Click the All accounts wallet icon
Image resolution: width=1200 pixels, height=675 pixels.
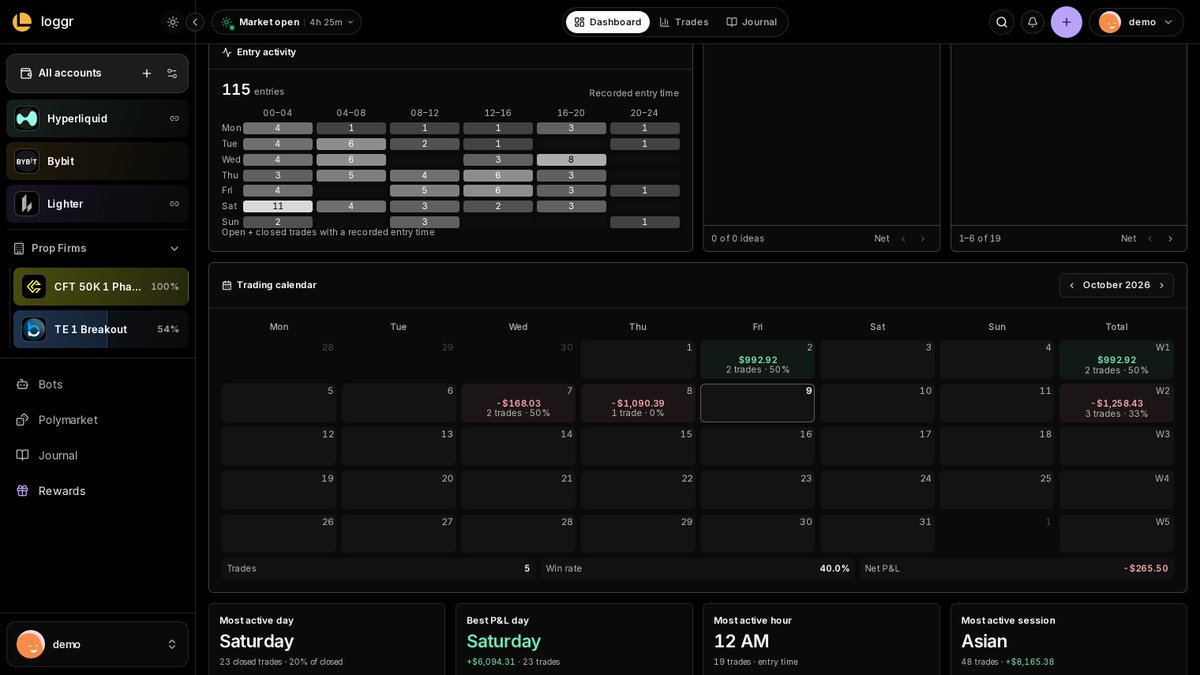26,73
